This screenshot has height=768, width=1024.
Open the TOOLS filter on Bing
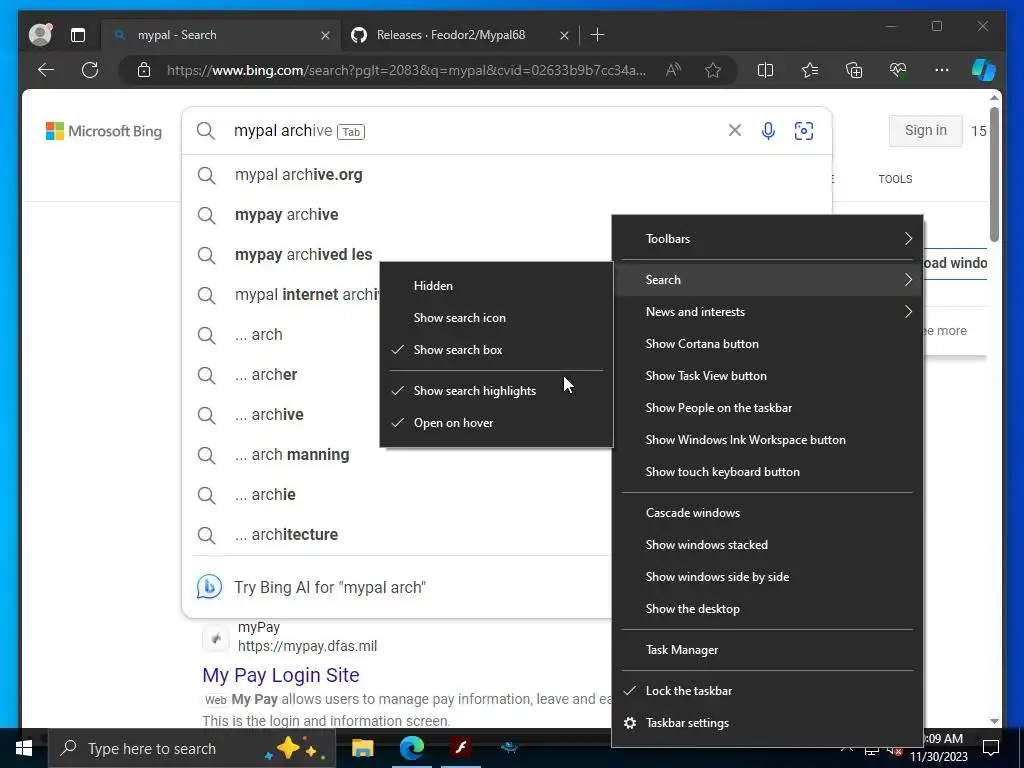point(895,179)
